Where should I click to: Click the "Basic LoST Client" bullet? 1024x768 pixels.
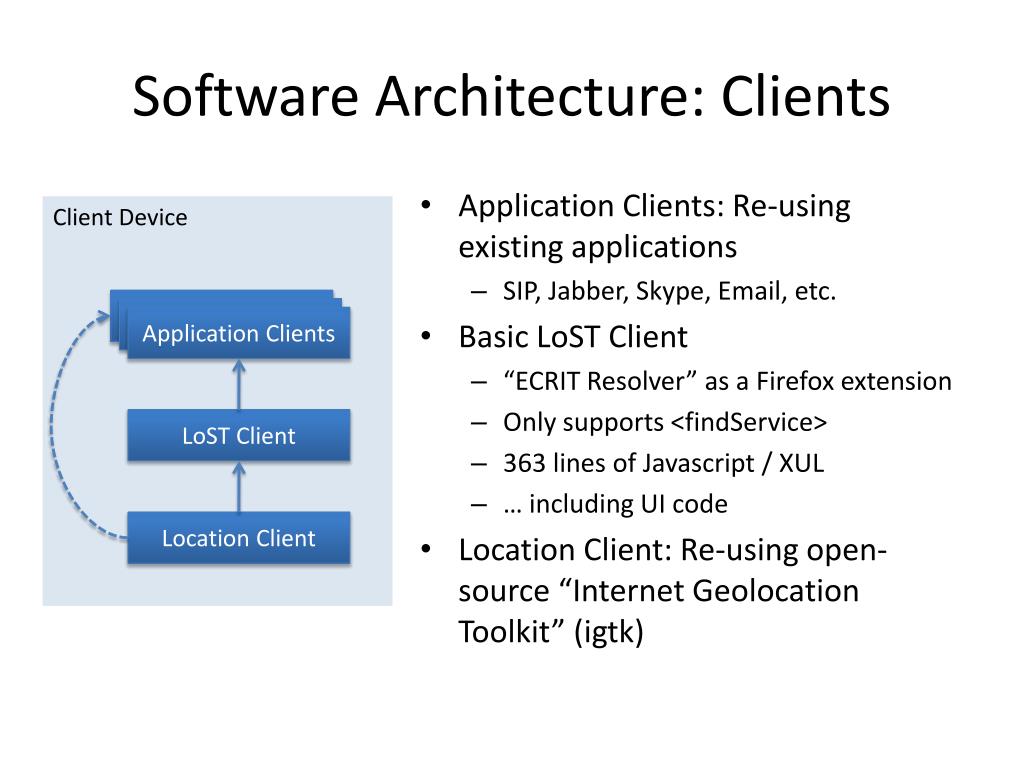click(x=573, y=337)
